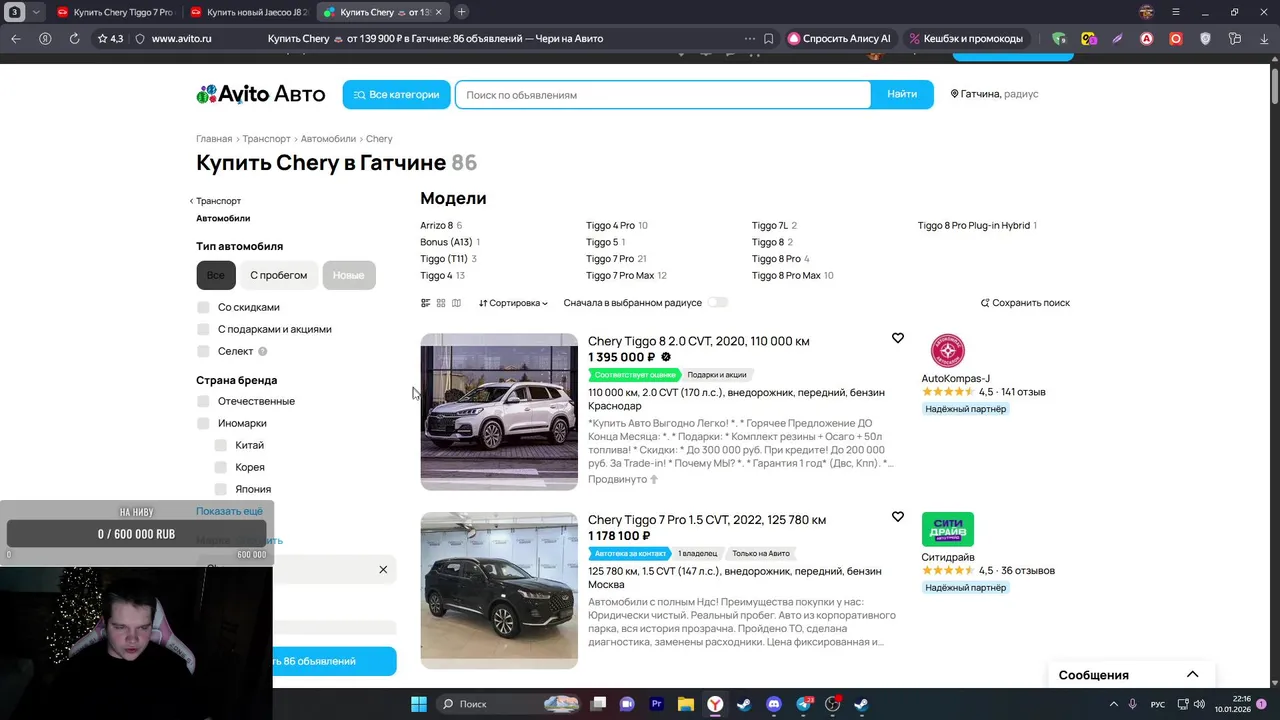Check the Со скидками checkbox
Screen dimensions: 1280x720
pyautogui.click(x=203, y=307)
